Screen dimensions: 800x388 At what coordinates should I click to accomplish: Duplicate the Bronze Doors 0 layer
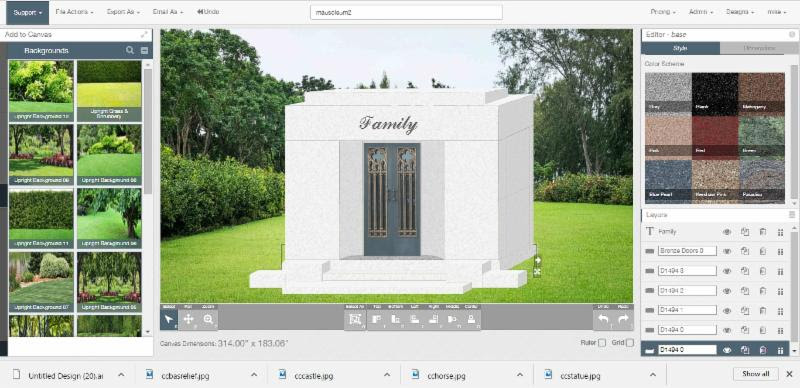[x=745, y=251]
